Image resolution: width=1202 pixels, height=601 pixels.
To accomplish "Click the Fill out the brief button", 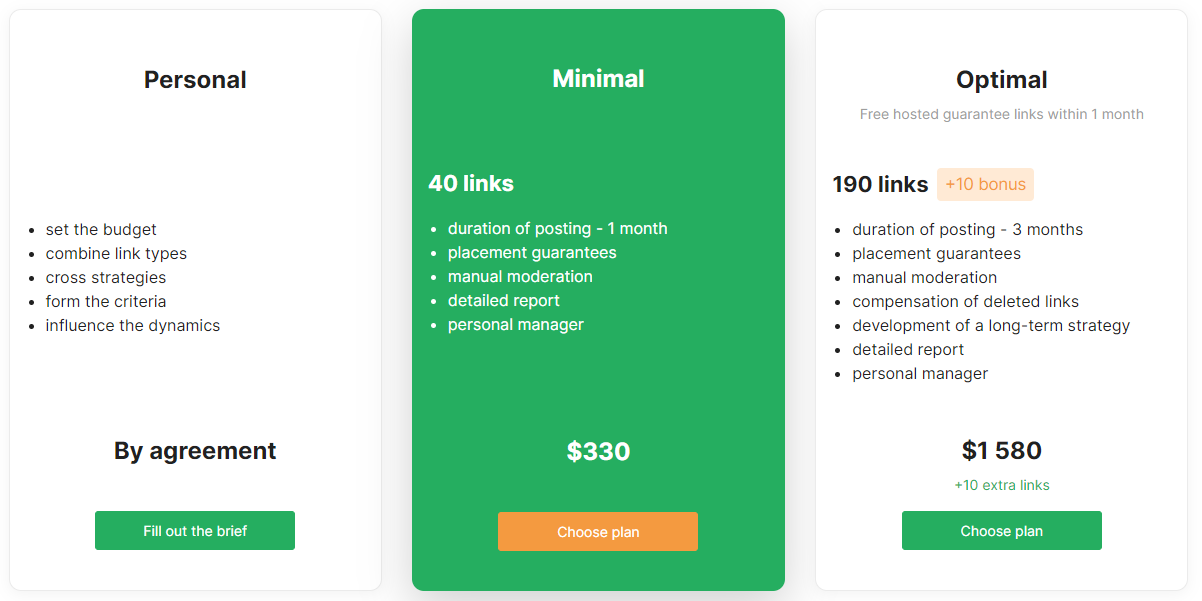I will click(x=195, y=531).
